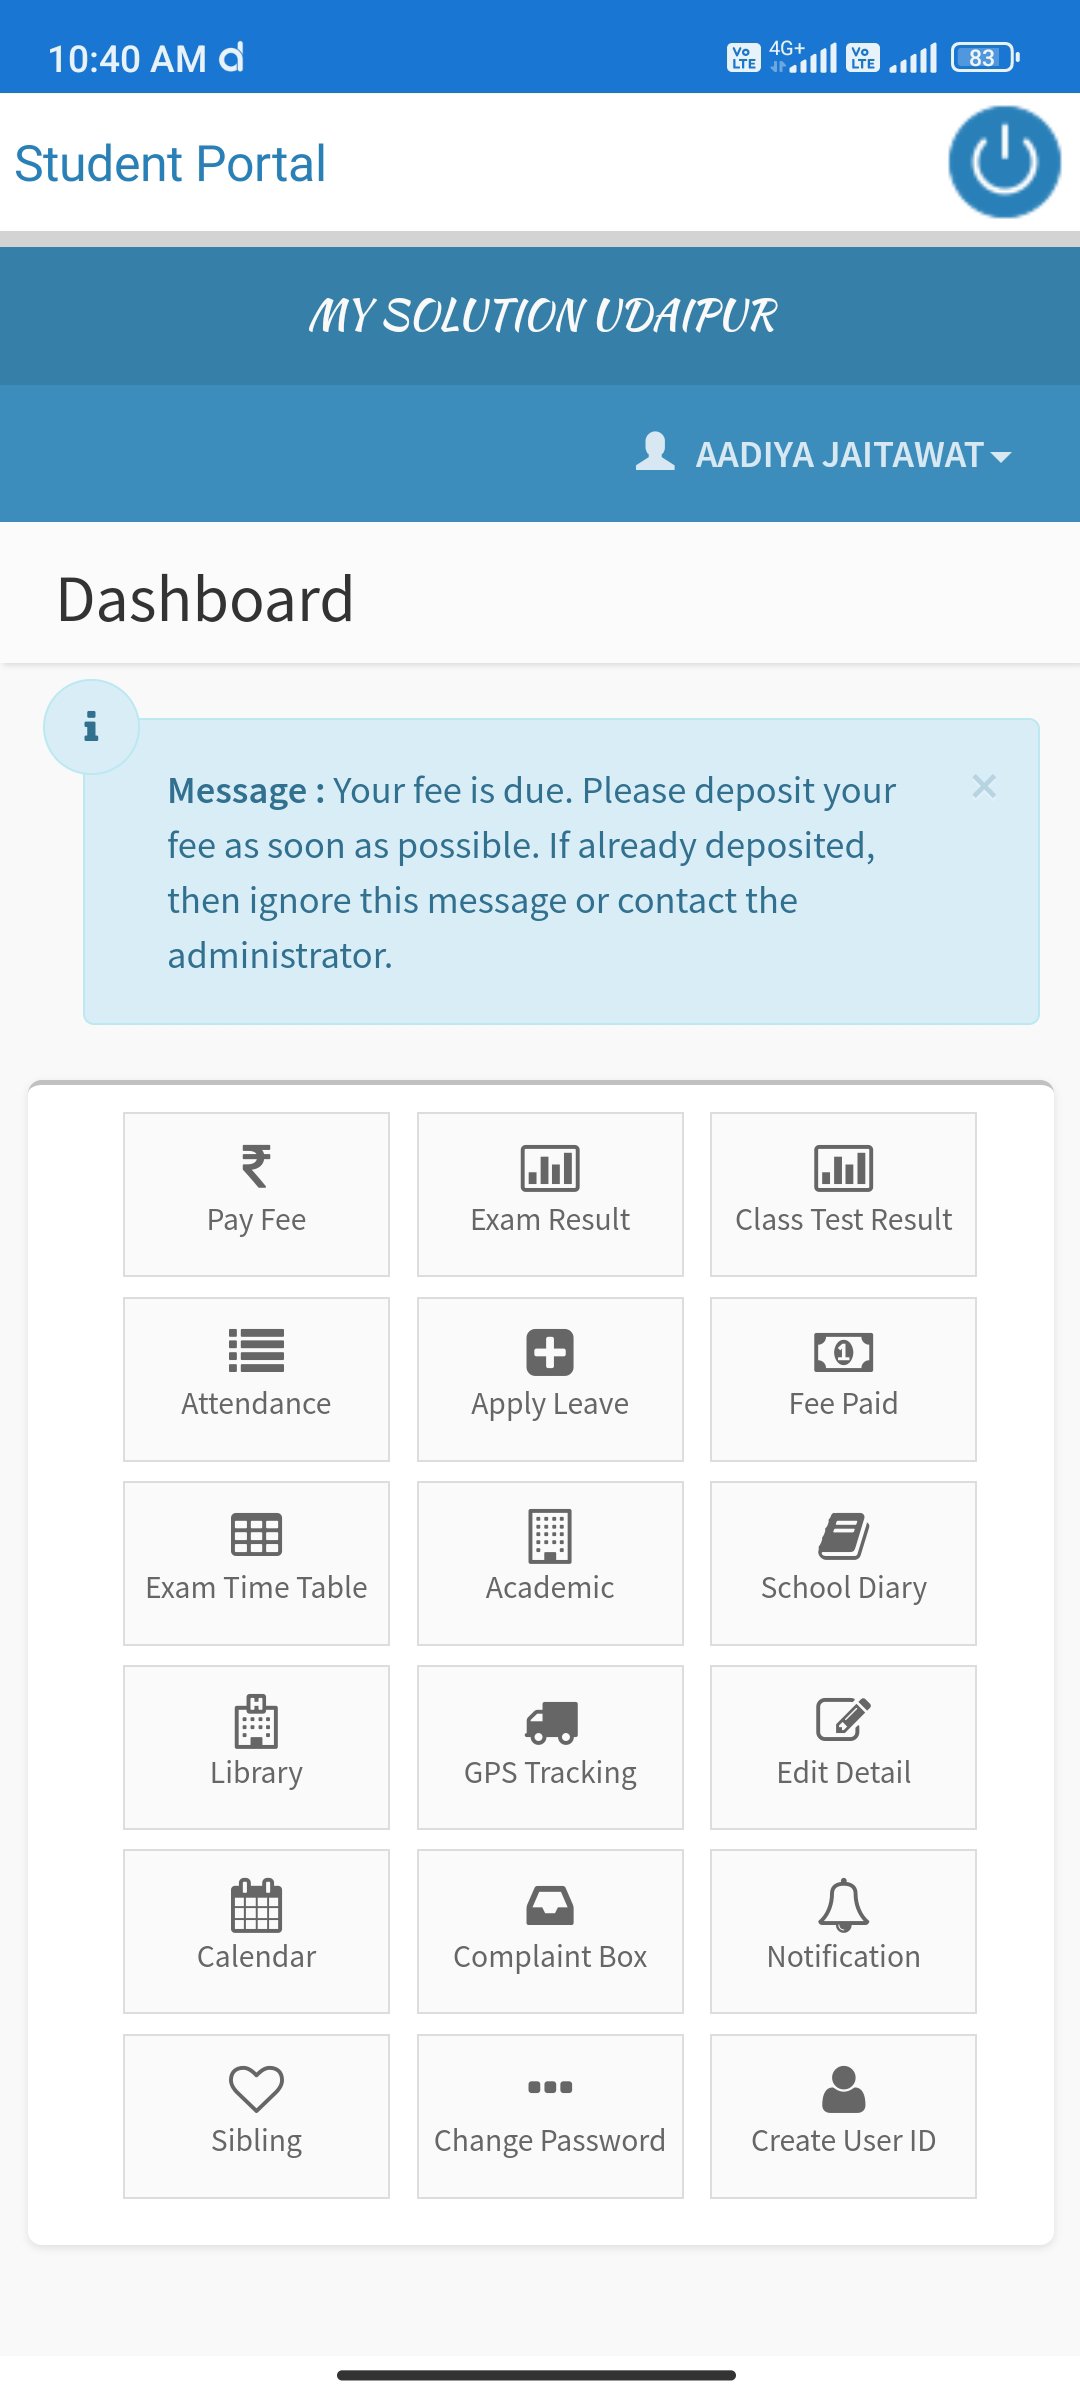Click the Student Portal title link

[171, 164]
